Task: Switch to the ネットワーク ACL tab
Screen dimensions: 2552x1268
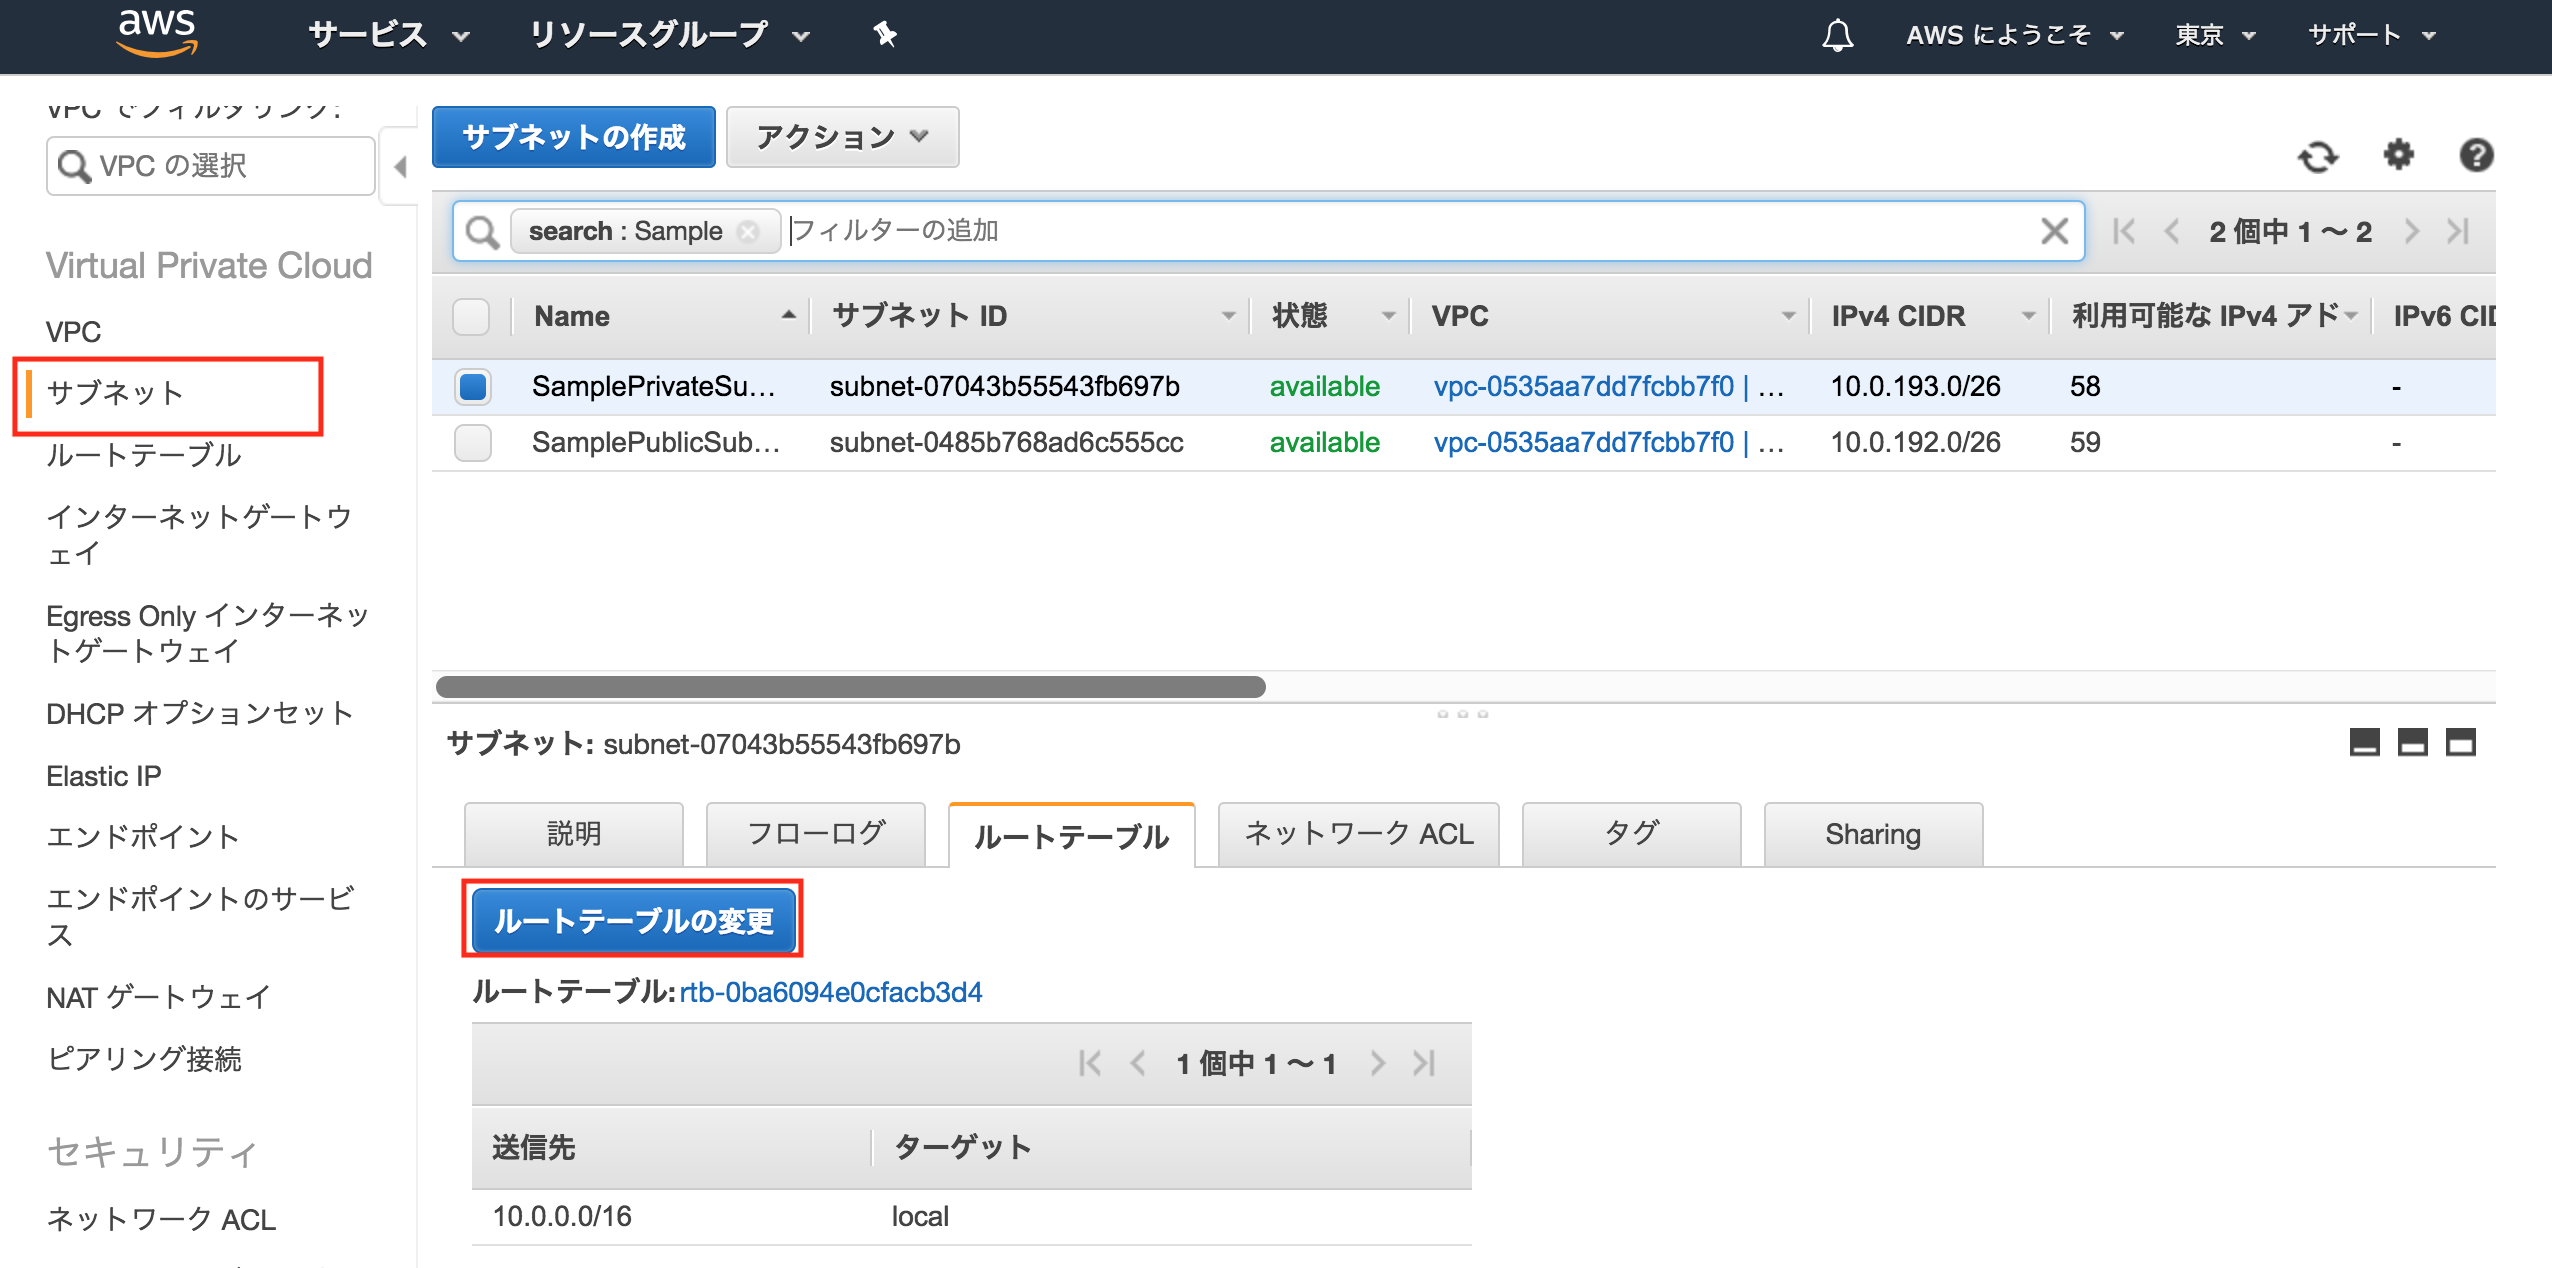Action: 1358,833
